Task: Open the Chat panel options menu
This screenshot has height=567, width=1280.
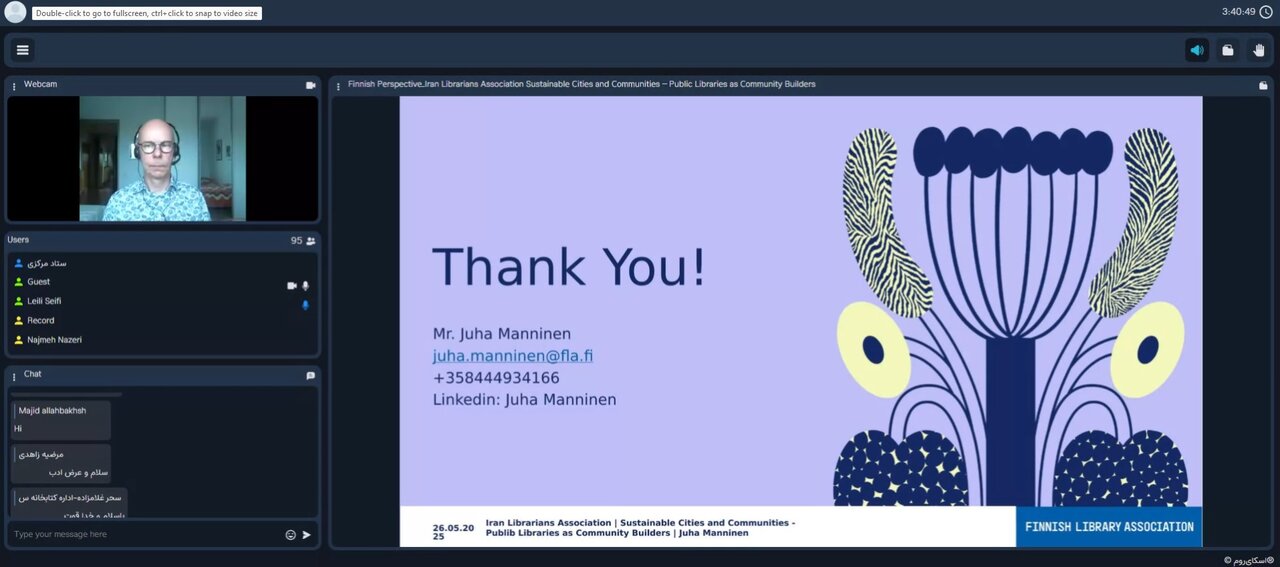Action: [x=14, y=376]
